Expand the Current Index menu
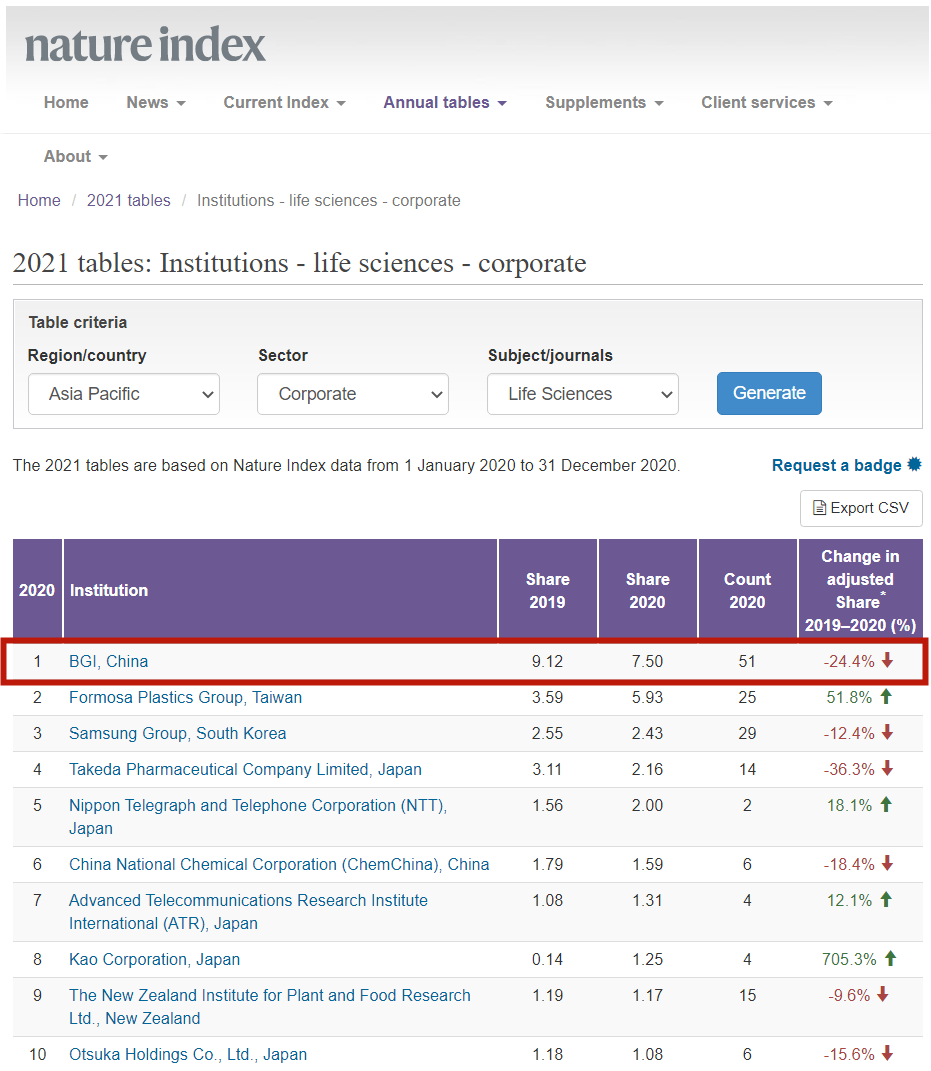The width and height of the screenshot is (931, 1071). 284,102
